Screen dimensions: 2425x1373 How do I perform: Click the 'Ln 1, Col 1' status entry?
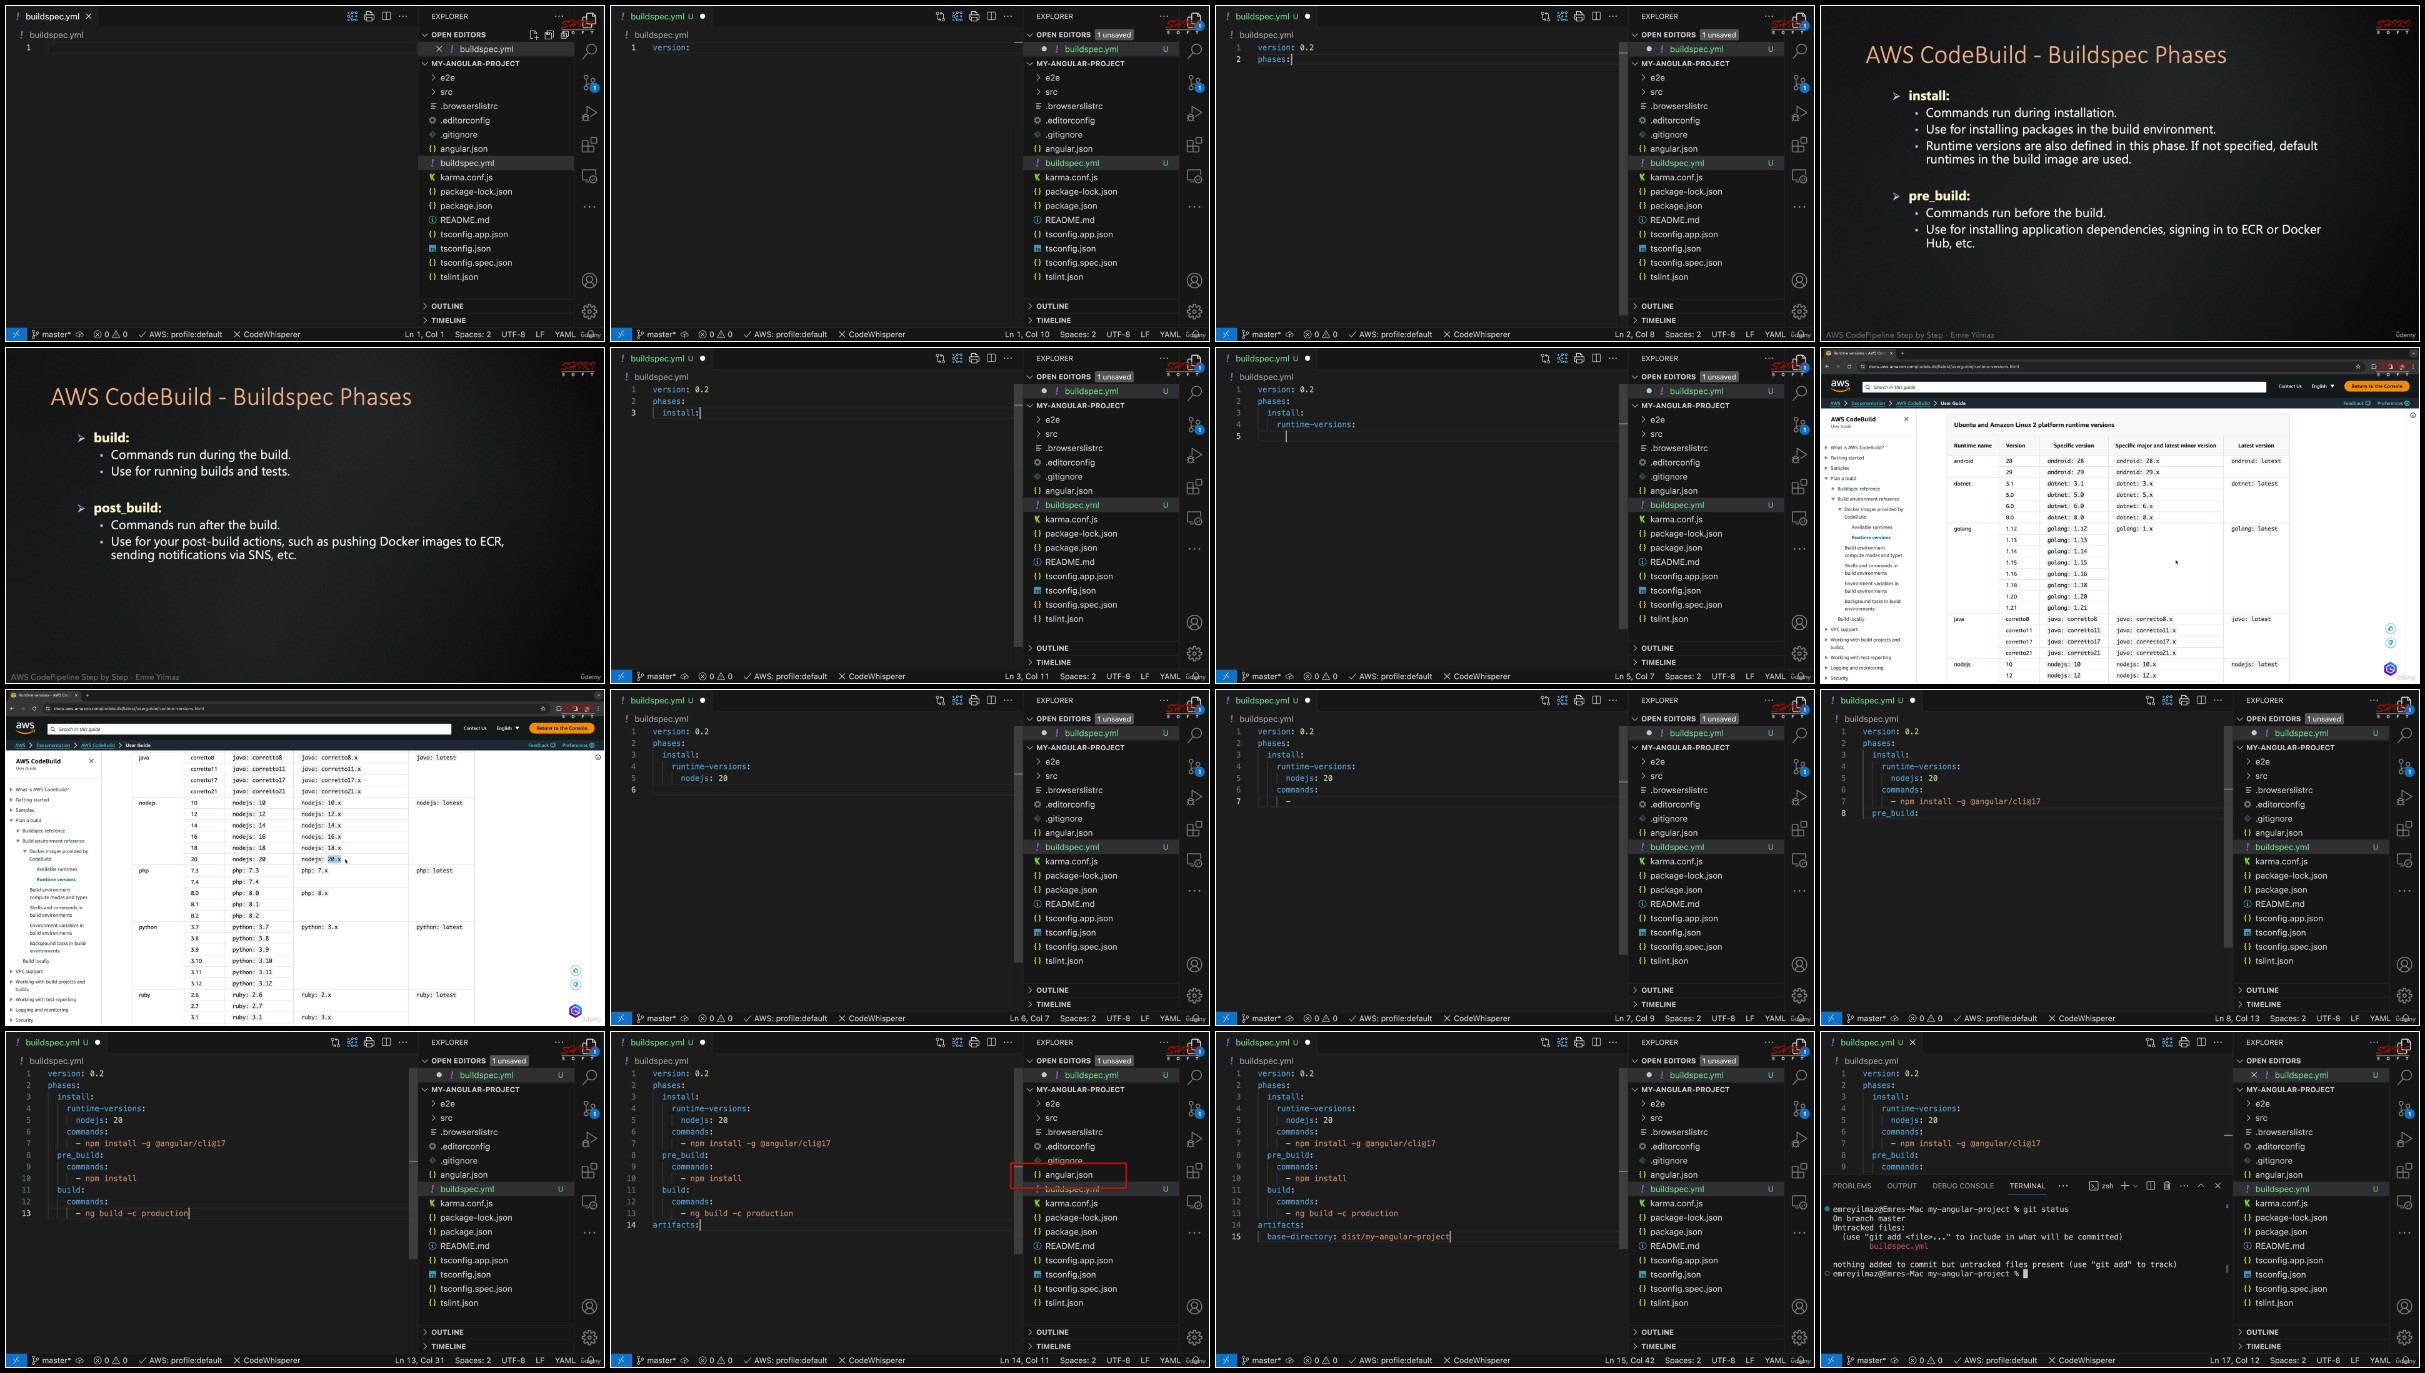click(x=424, y=335)
